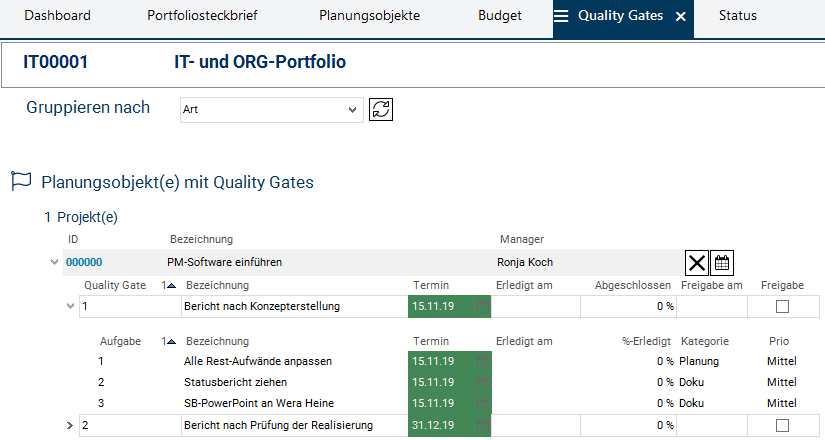Tick Freigabe checkbox for Quality Gate 1
The height and width of the screenshot is (440, 825).
tap(782, 306)
